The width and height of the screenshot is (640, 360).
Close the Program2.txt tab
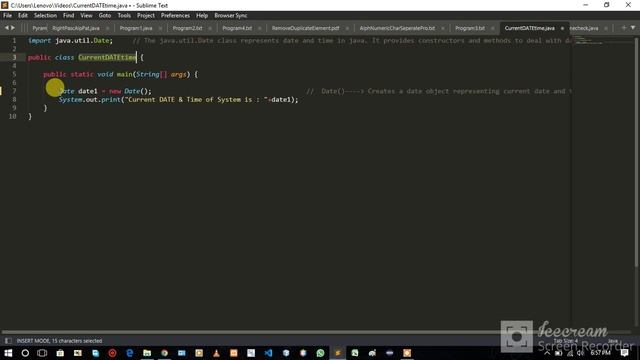210,28
